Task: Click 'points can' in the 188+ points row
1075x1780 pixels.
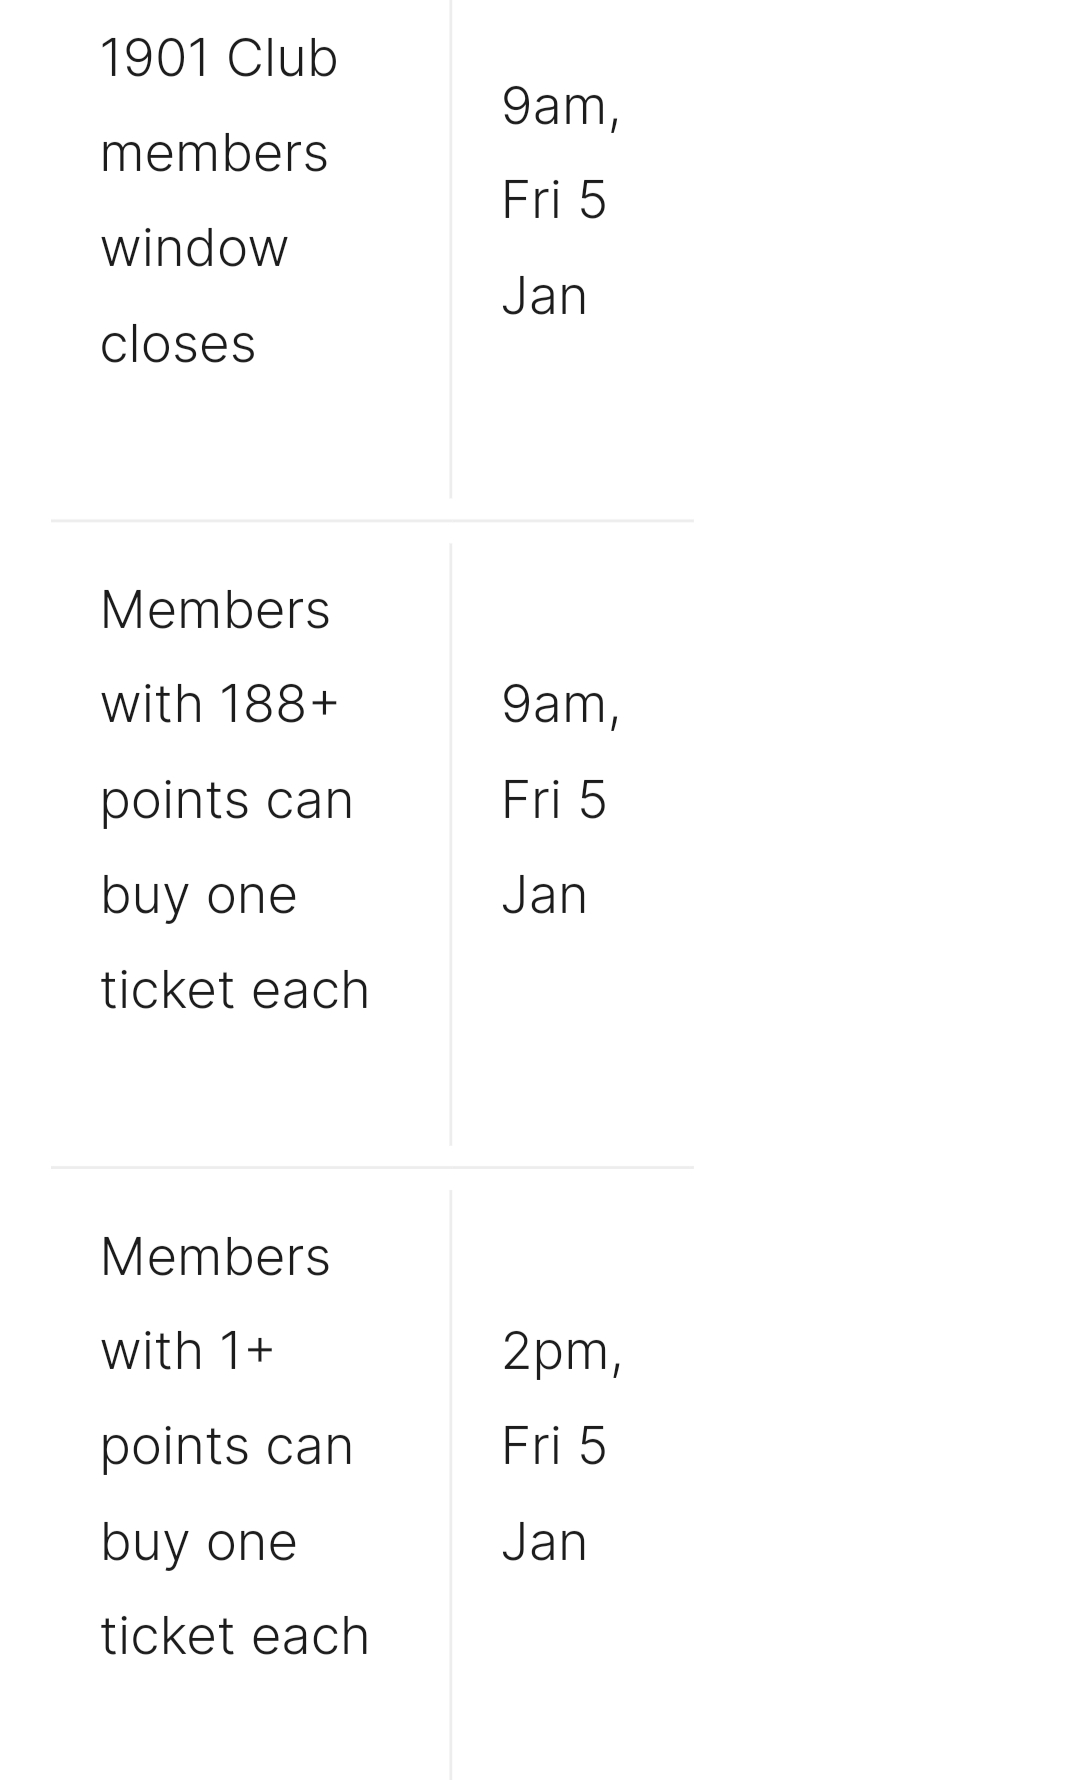Action: (x=227, y=800)
